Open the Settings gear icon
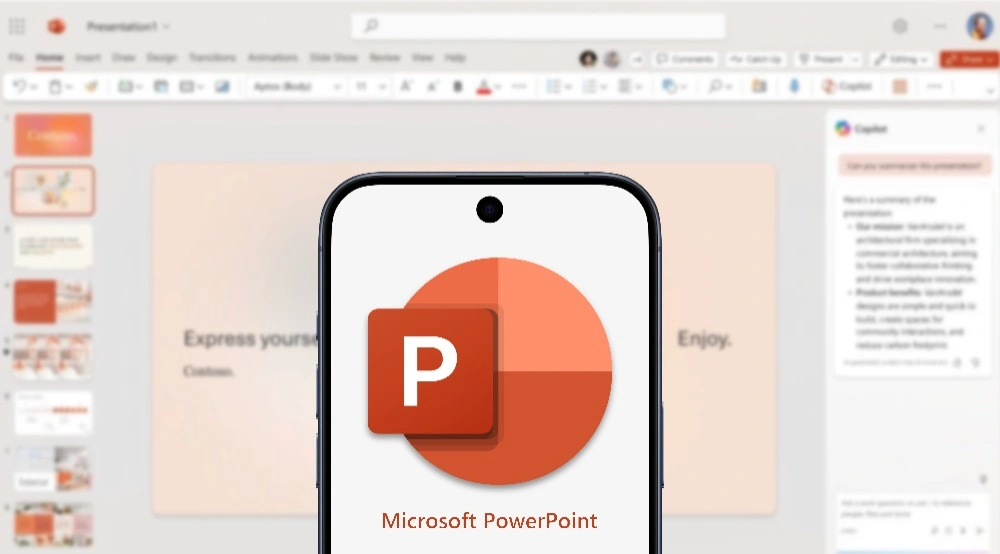Screen dimensions: 1000x554 (900, 26)
